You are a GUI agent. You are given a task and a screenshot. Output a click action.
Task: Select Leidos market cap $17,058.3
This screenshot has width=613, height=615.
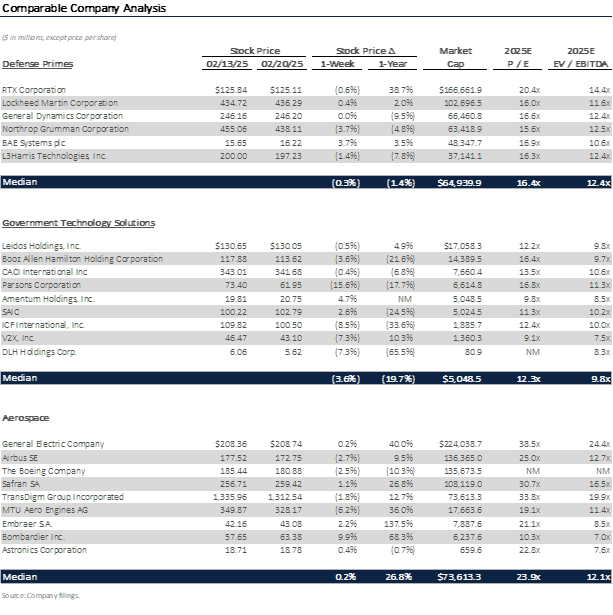462,246
